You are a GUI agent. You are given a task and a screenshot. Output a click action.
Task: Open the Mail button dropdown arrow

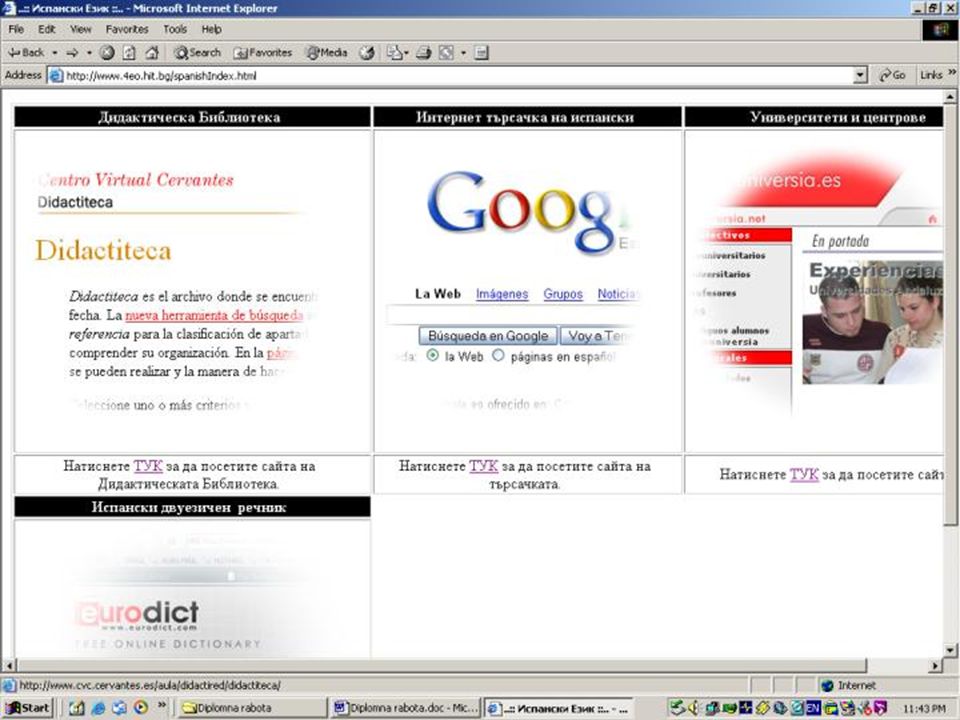(x=406, y=53)
